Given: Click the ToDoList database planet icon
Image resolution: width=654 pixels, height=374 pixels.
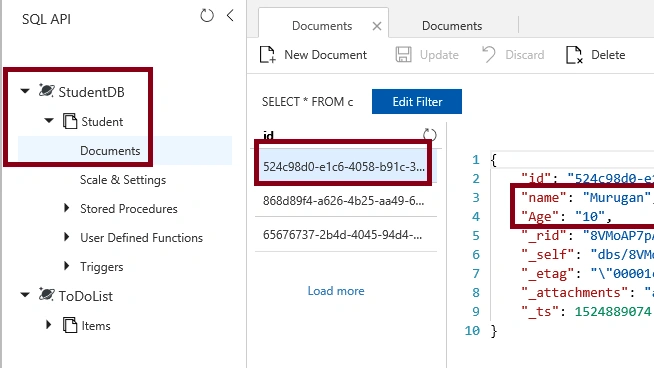Looking at the screenshot, I should point(46,294).
